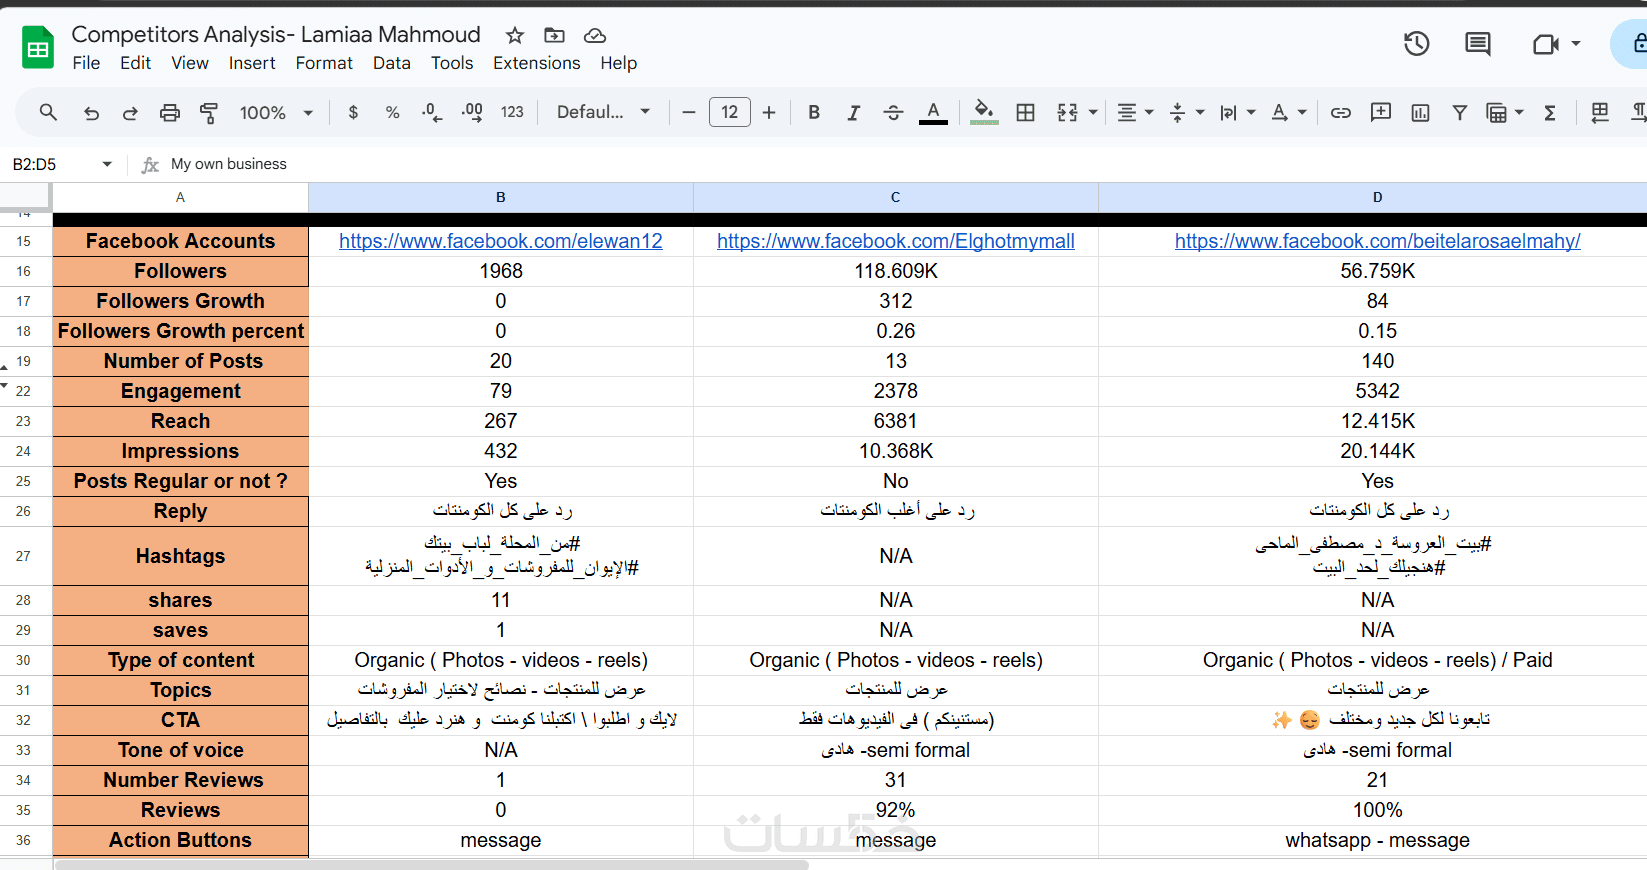Add a comment to the cell
1647x870 pixels.
1381,113
